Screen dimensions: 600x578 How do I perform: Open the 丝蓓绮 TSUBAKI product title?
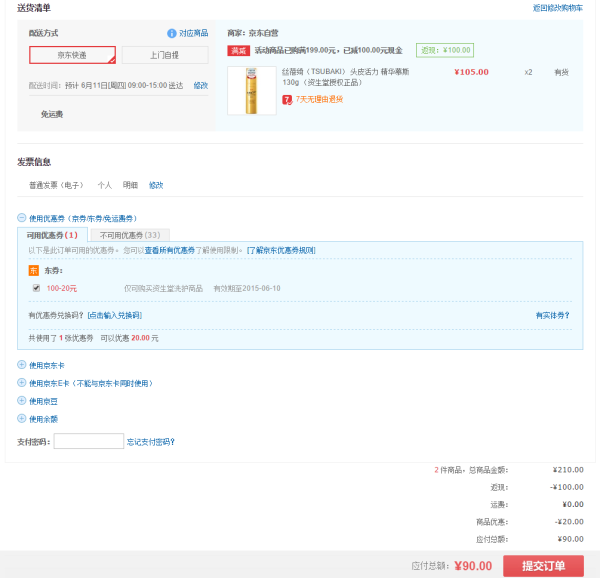(x=346, y=77)
